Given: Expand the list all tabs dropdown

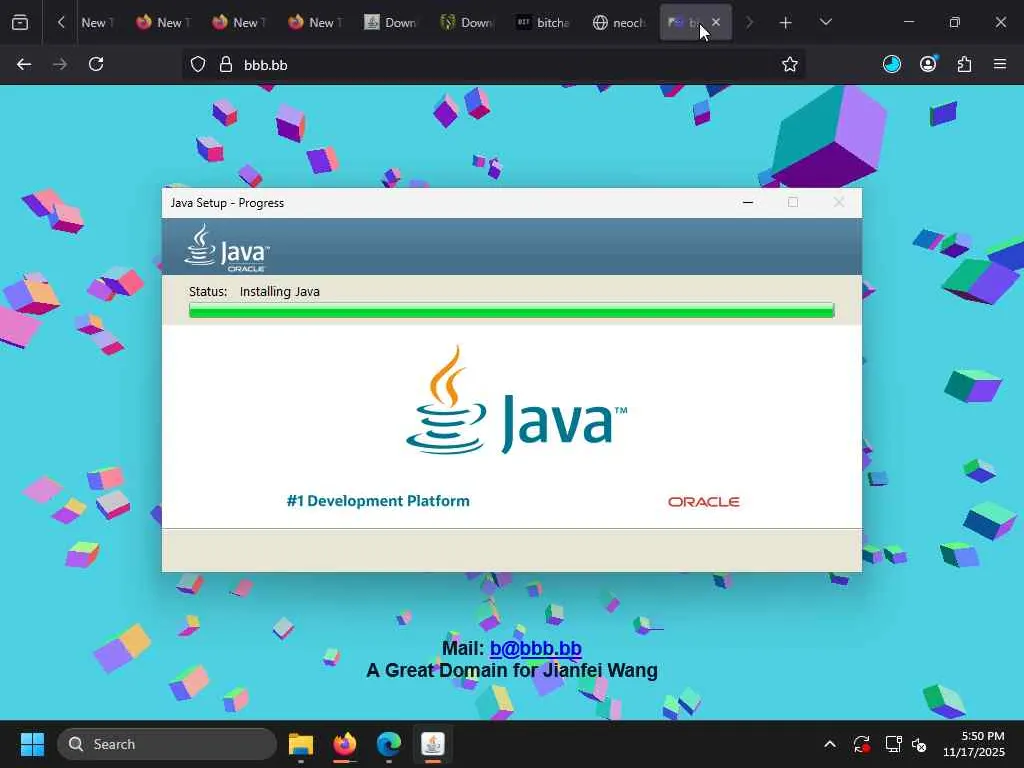Looking at the screenshot, I should pos(825,22).
